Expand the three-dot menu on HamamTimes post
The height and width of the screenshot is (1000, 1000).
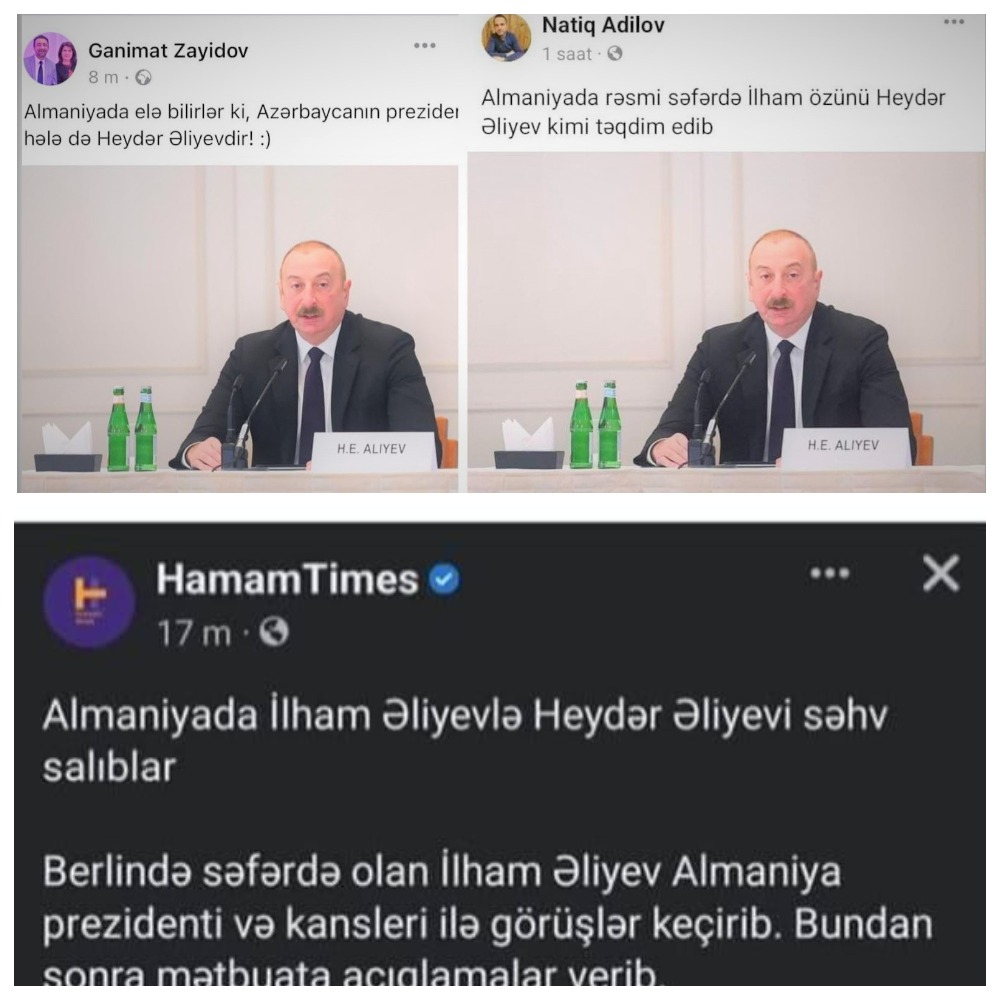point(830,573)
